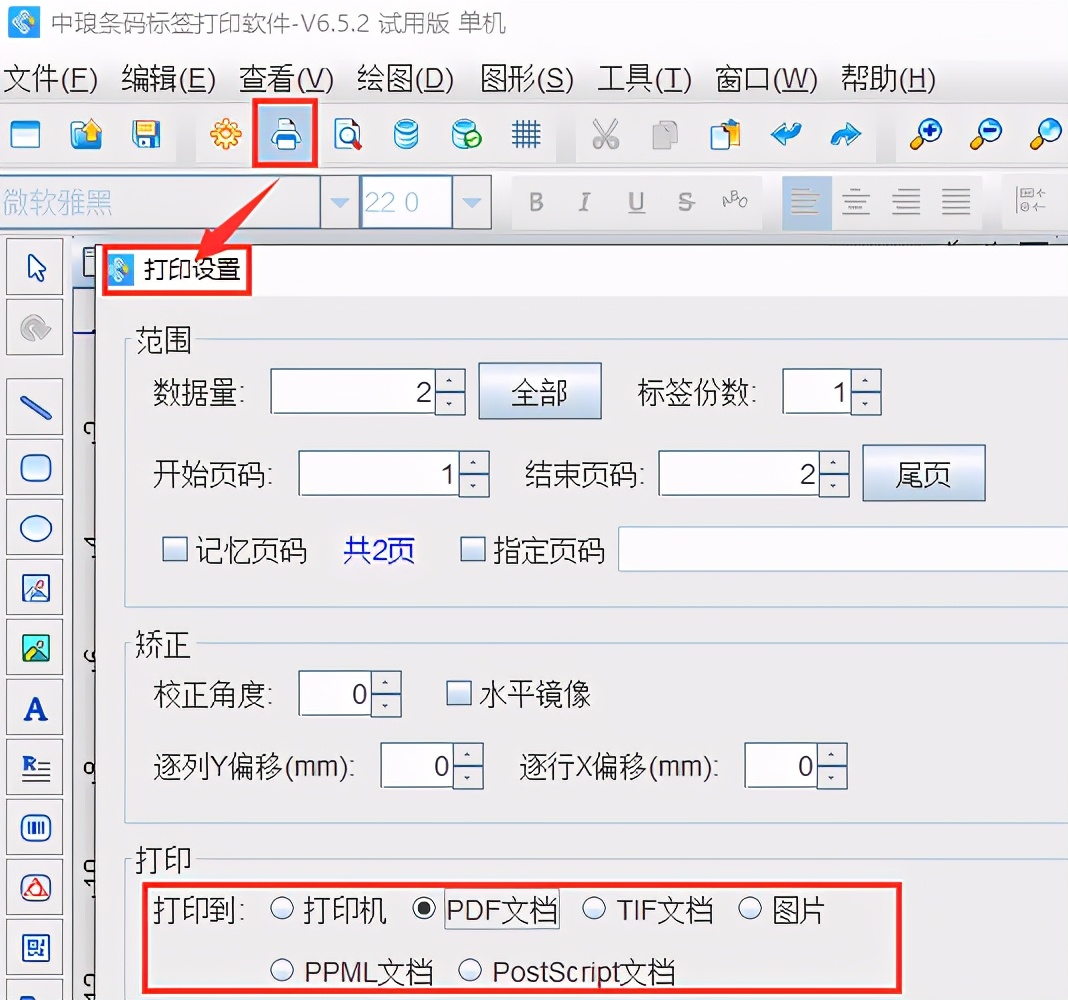Select the Text tool

click(35, 707)
